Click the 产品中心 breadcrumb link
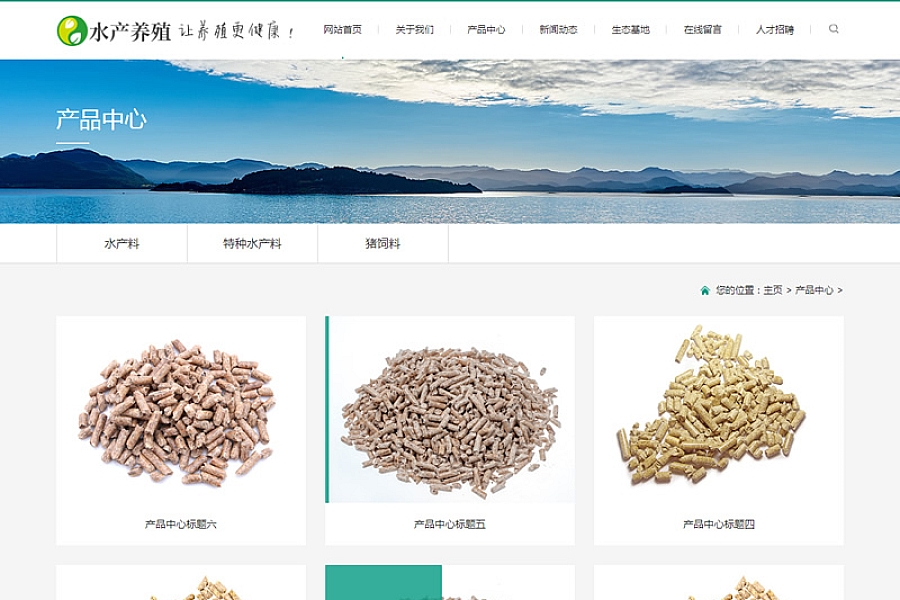The image size is (900, 600). tap(814, 291)
